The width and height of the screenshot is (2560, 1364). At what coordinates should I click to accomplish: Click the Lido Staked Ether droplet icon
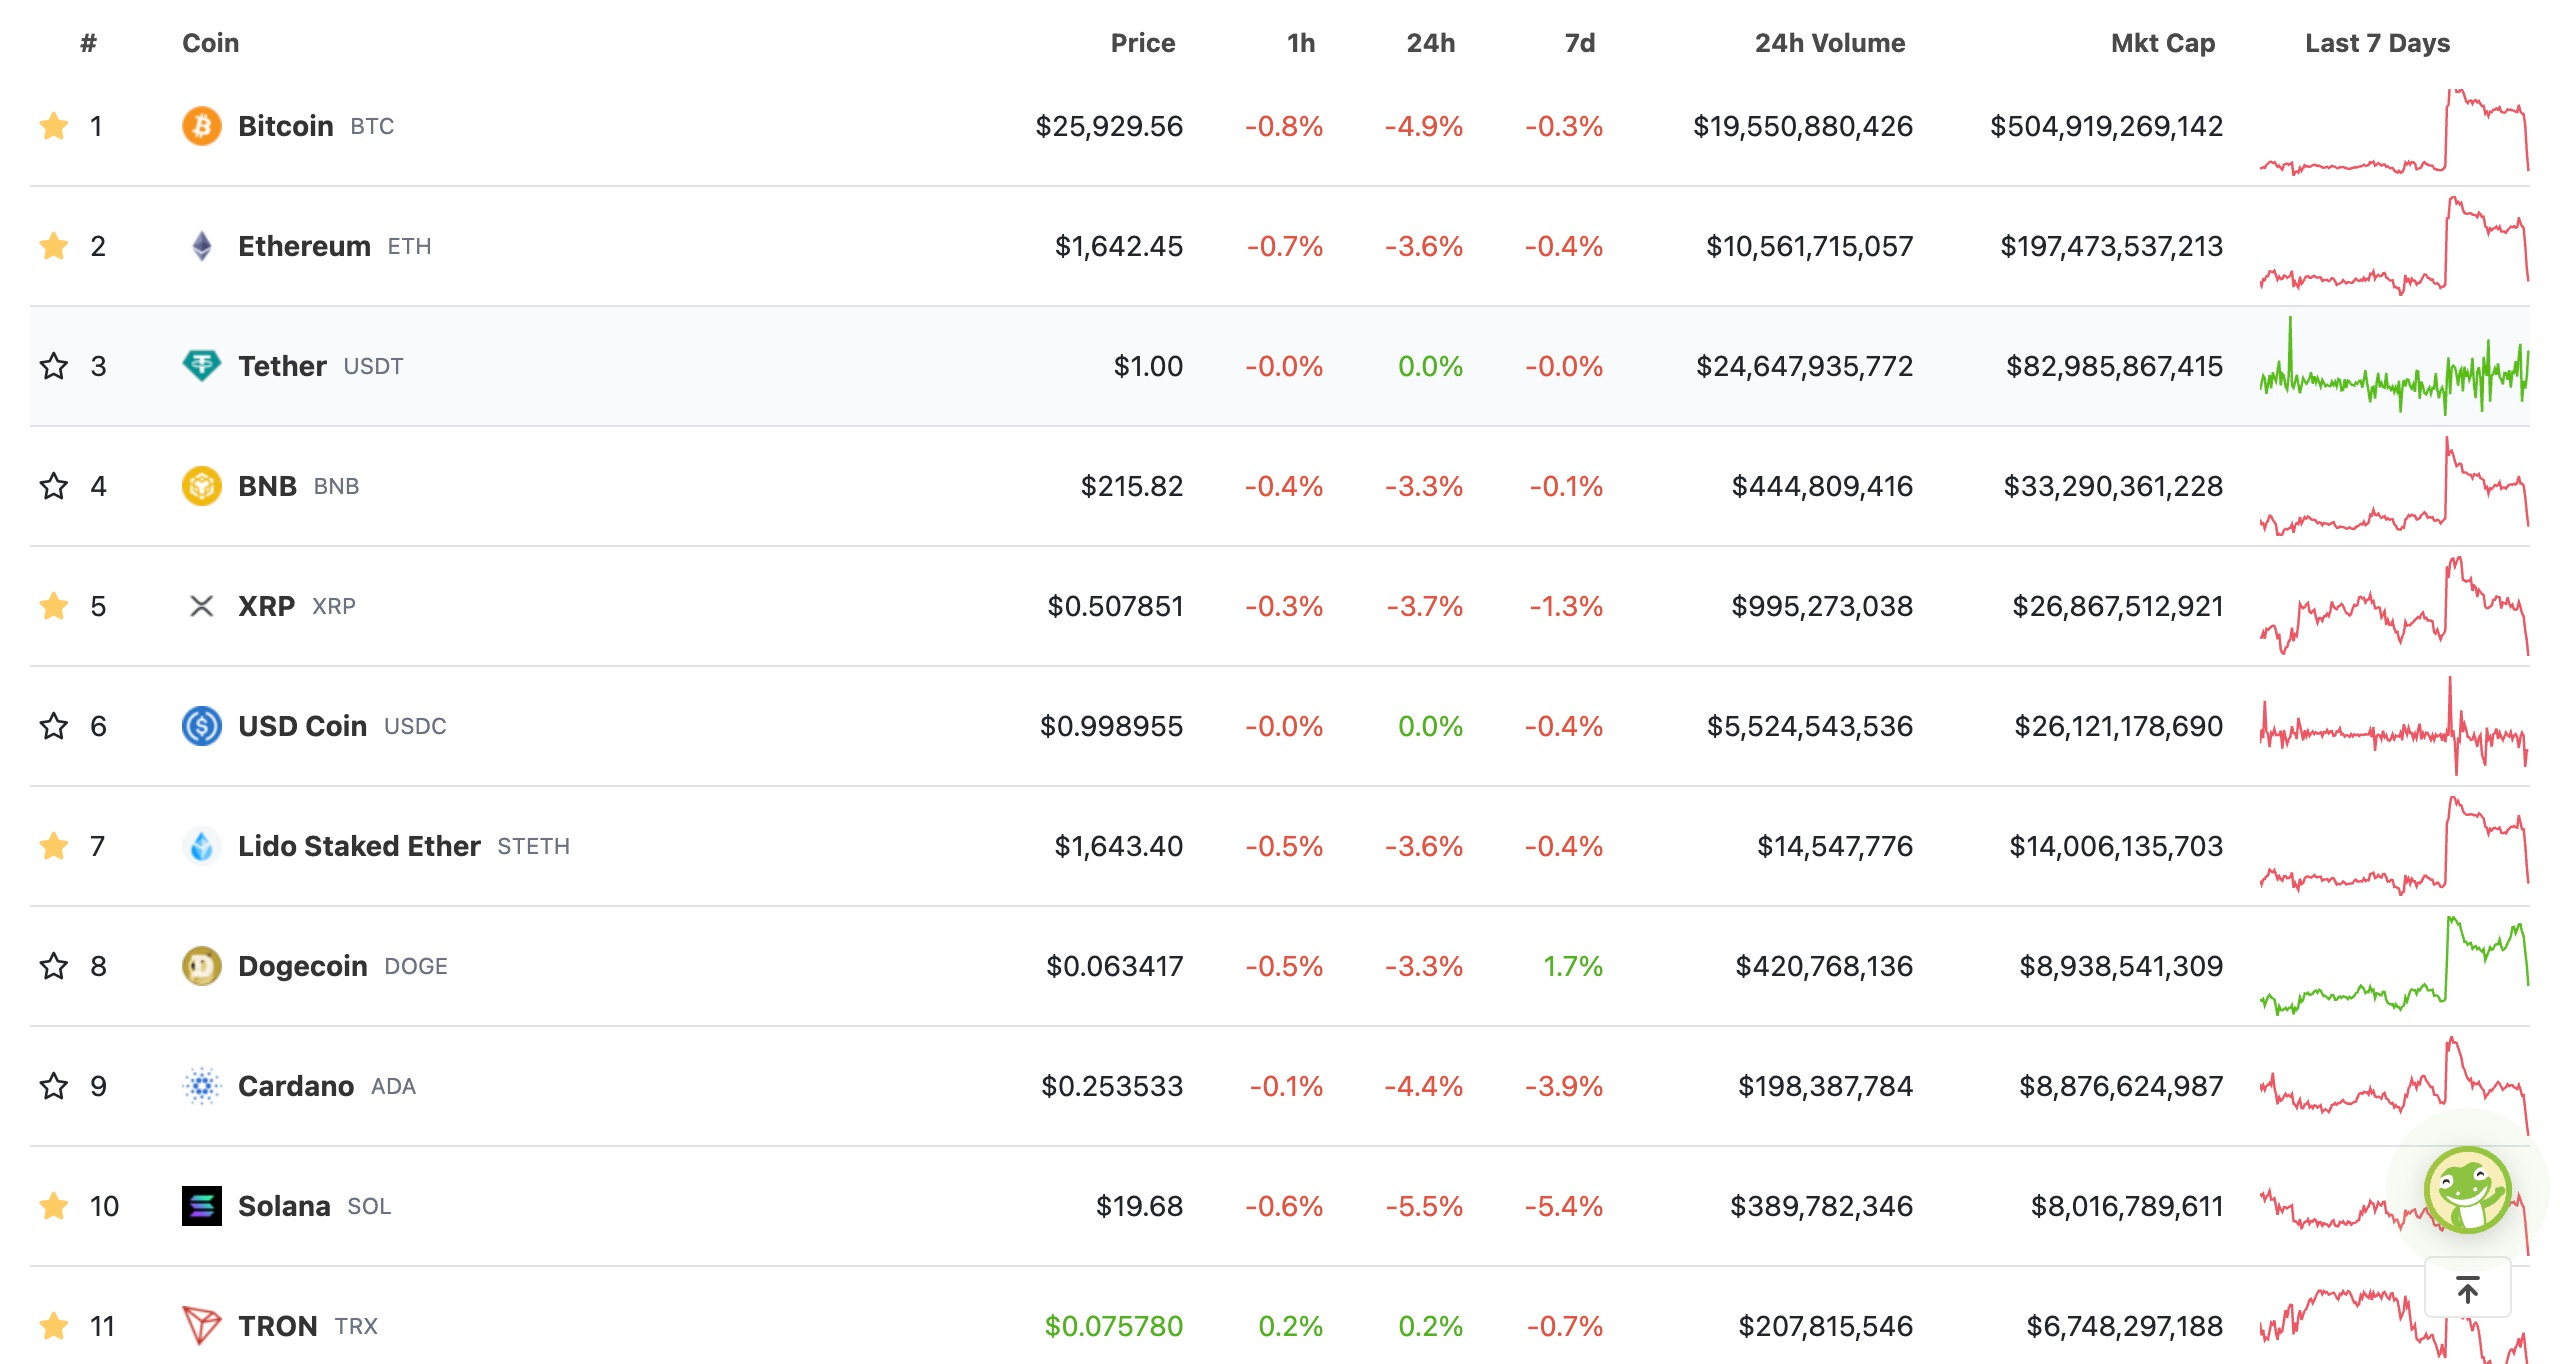click(202, 846)
